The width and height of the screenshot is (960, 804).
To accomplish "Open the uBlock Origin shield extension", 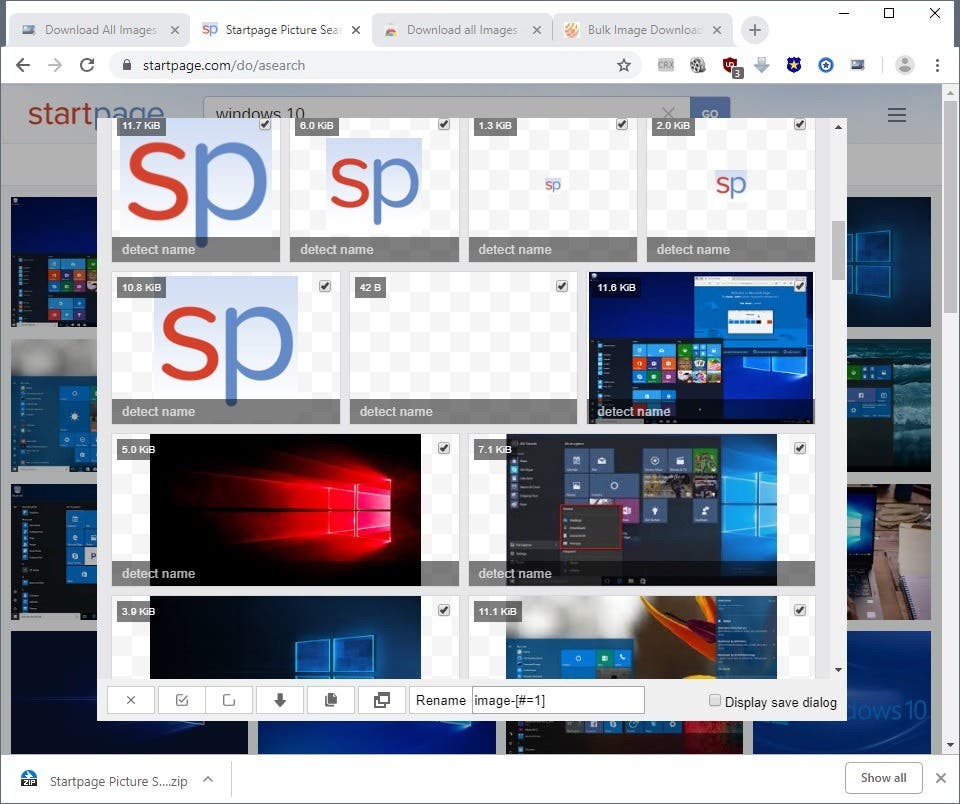I will 731,66.
